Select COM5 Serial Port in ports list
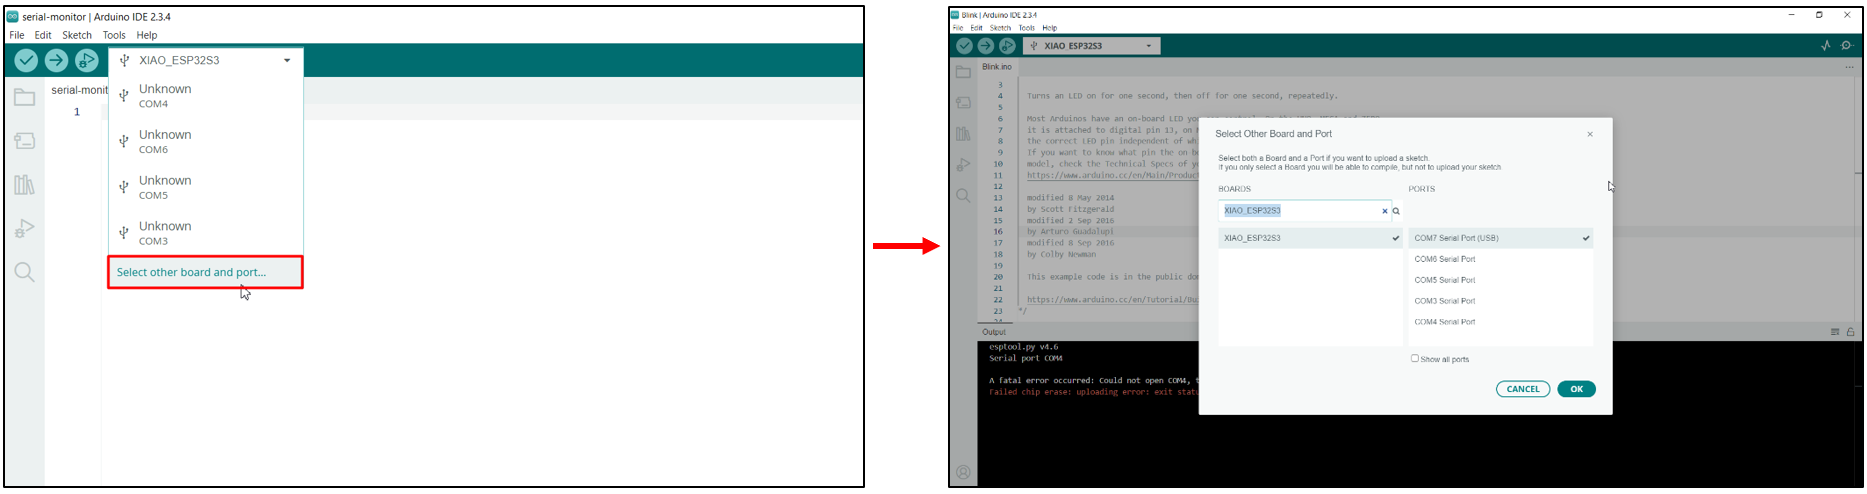 click(x=1500, y=280)
